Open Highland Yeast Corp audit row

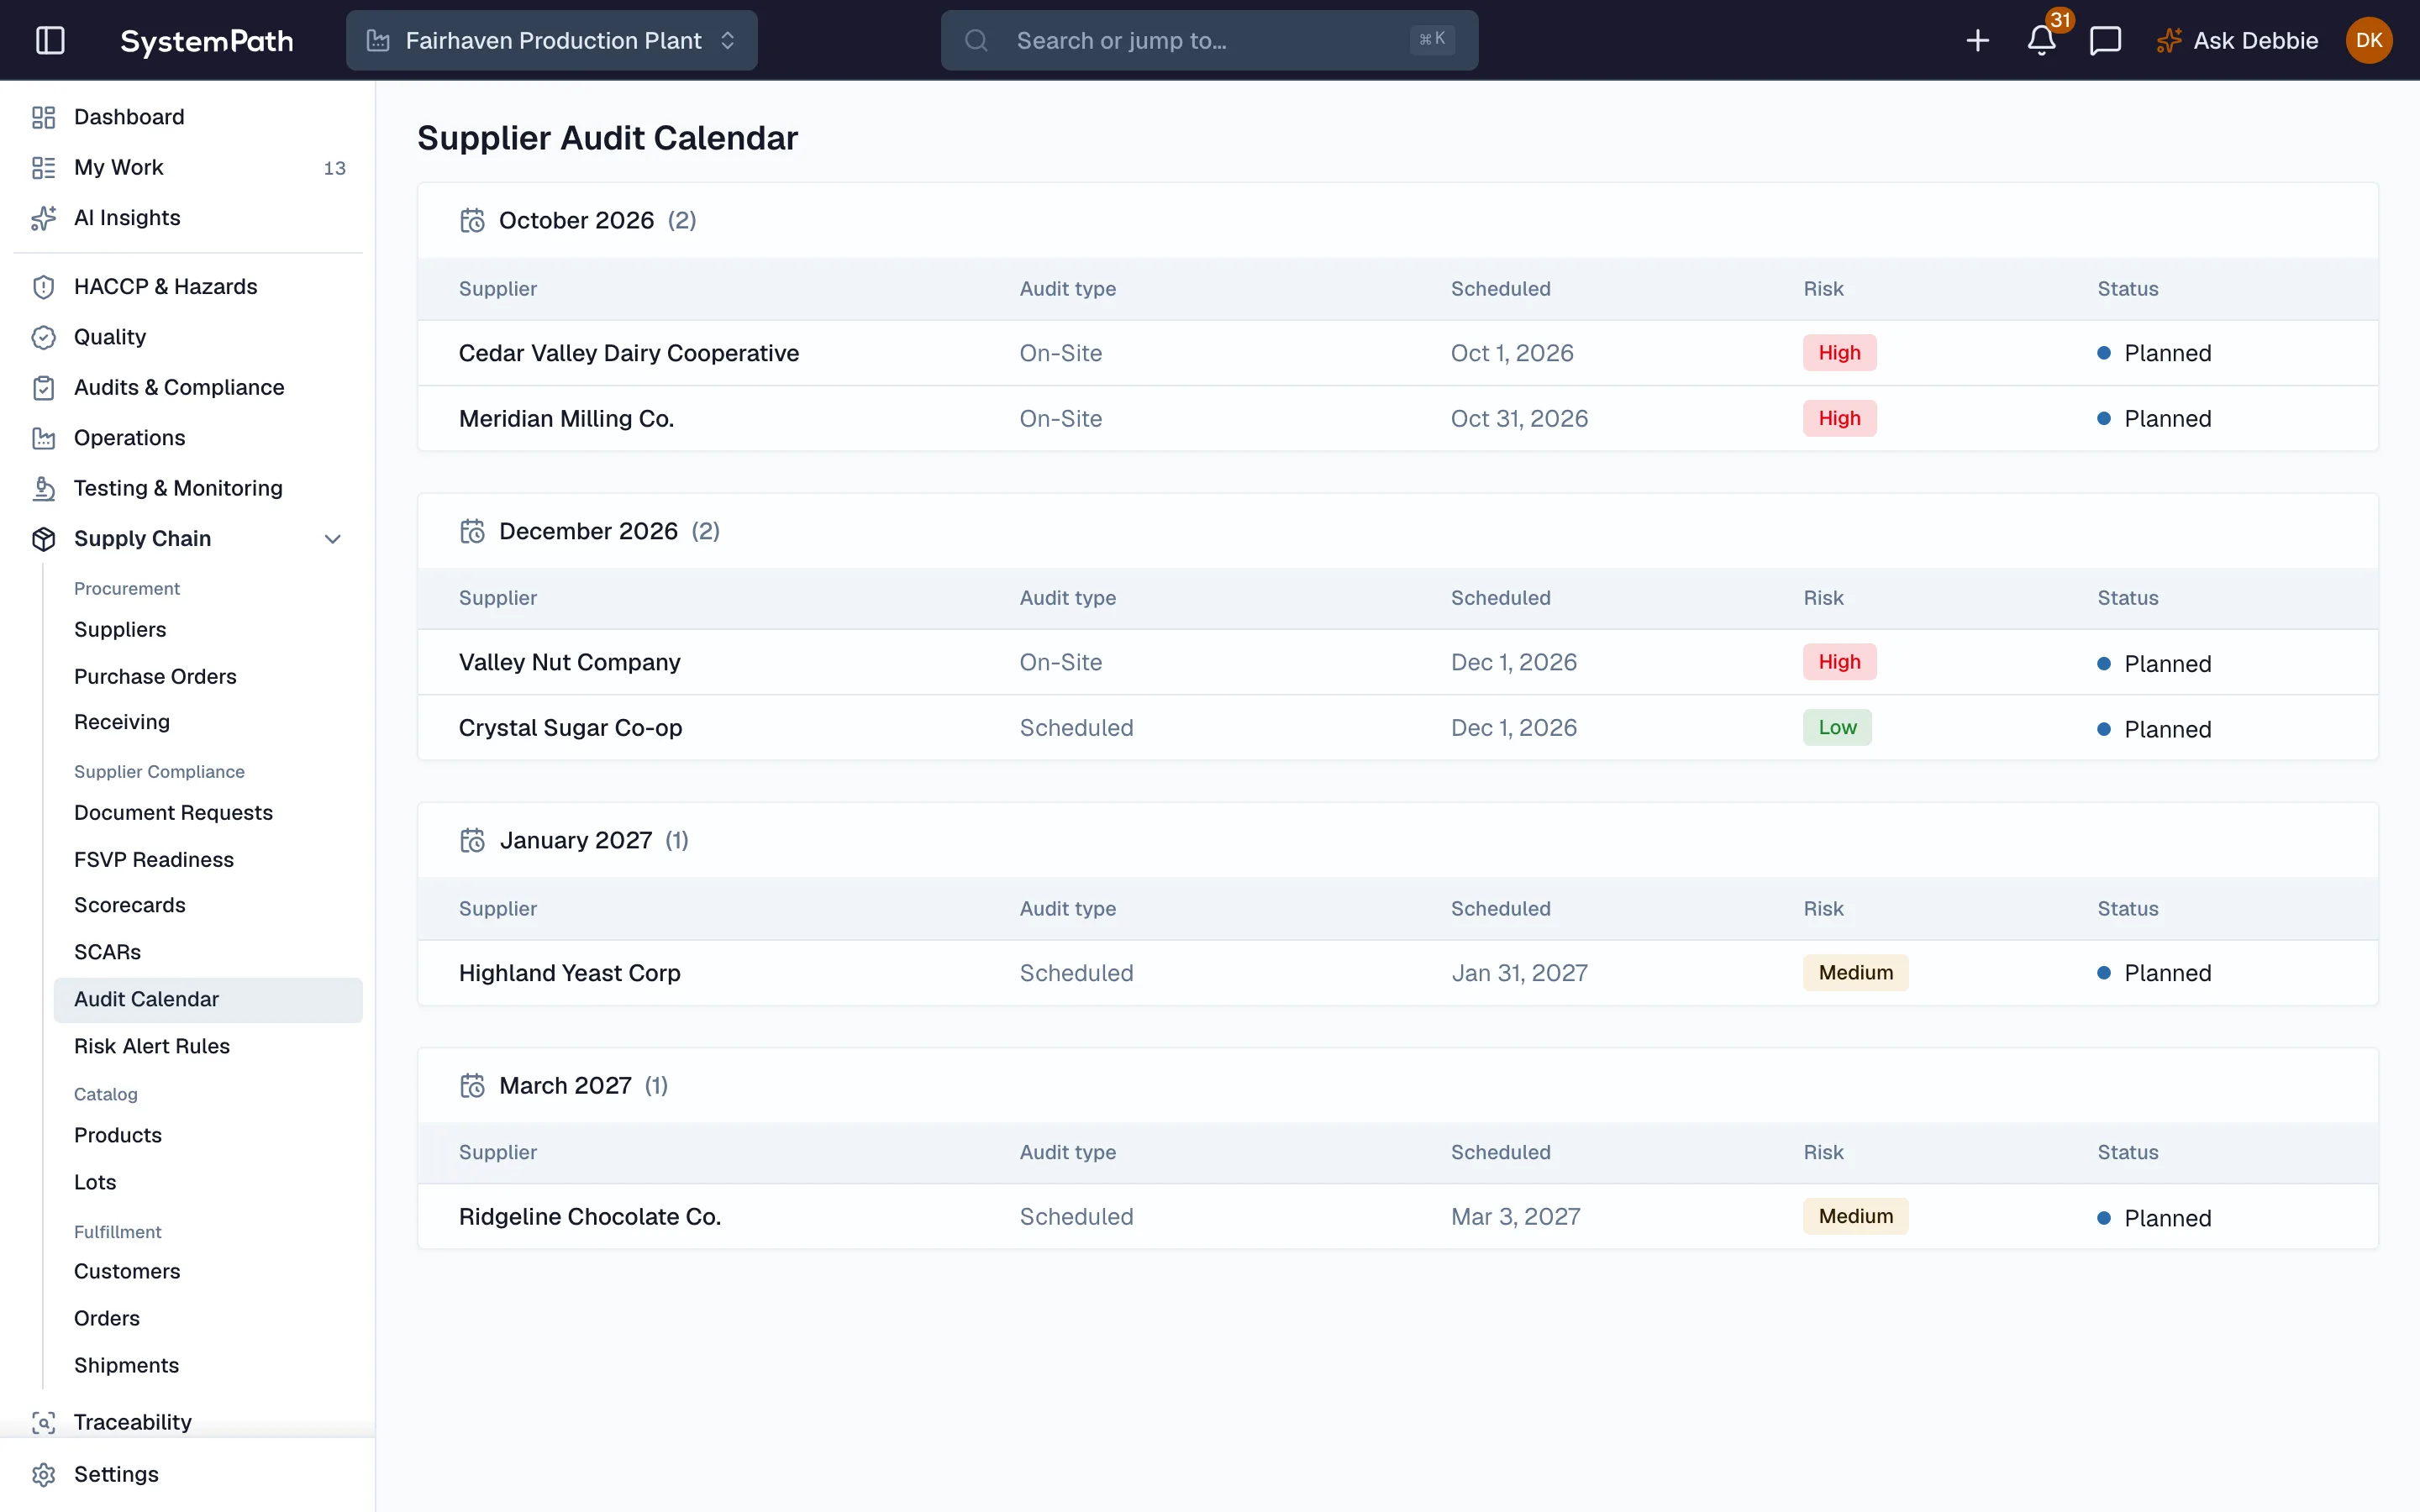1397,973
